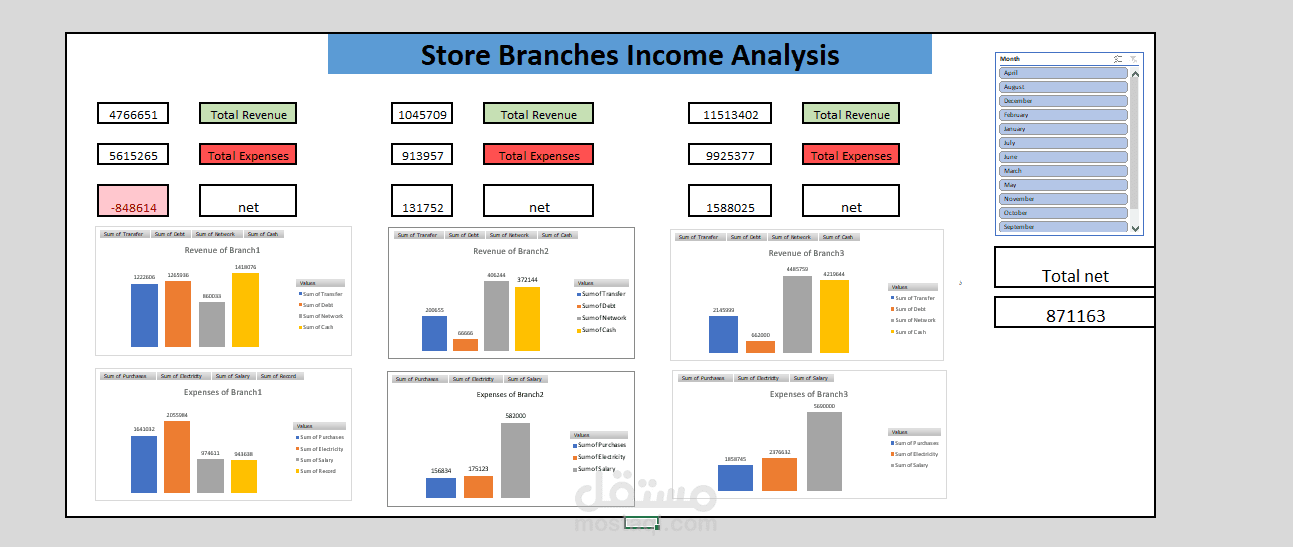Open Values legend button in Revenue of Branch1
Screen dimensions: 1293x547
pos(321,283)
